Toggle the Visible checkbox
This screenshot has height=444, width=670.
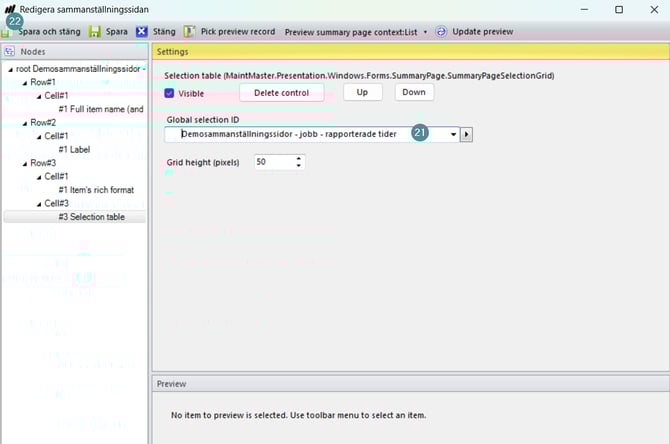[x=169, y=93]
